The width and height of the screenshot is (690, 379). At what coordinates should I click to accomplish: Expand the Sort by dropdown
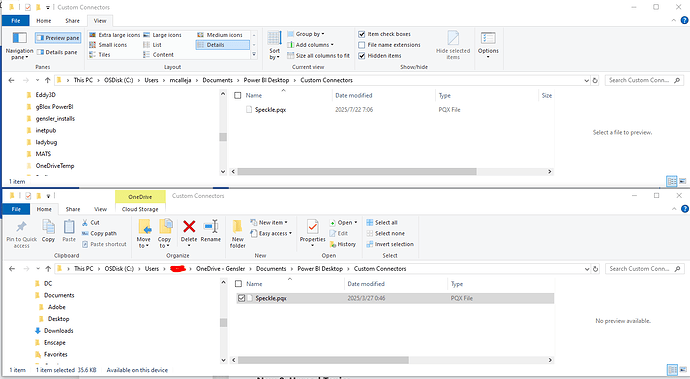pyautogui.click(x=274, y=45)
